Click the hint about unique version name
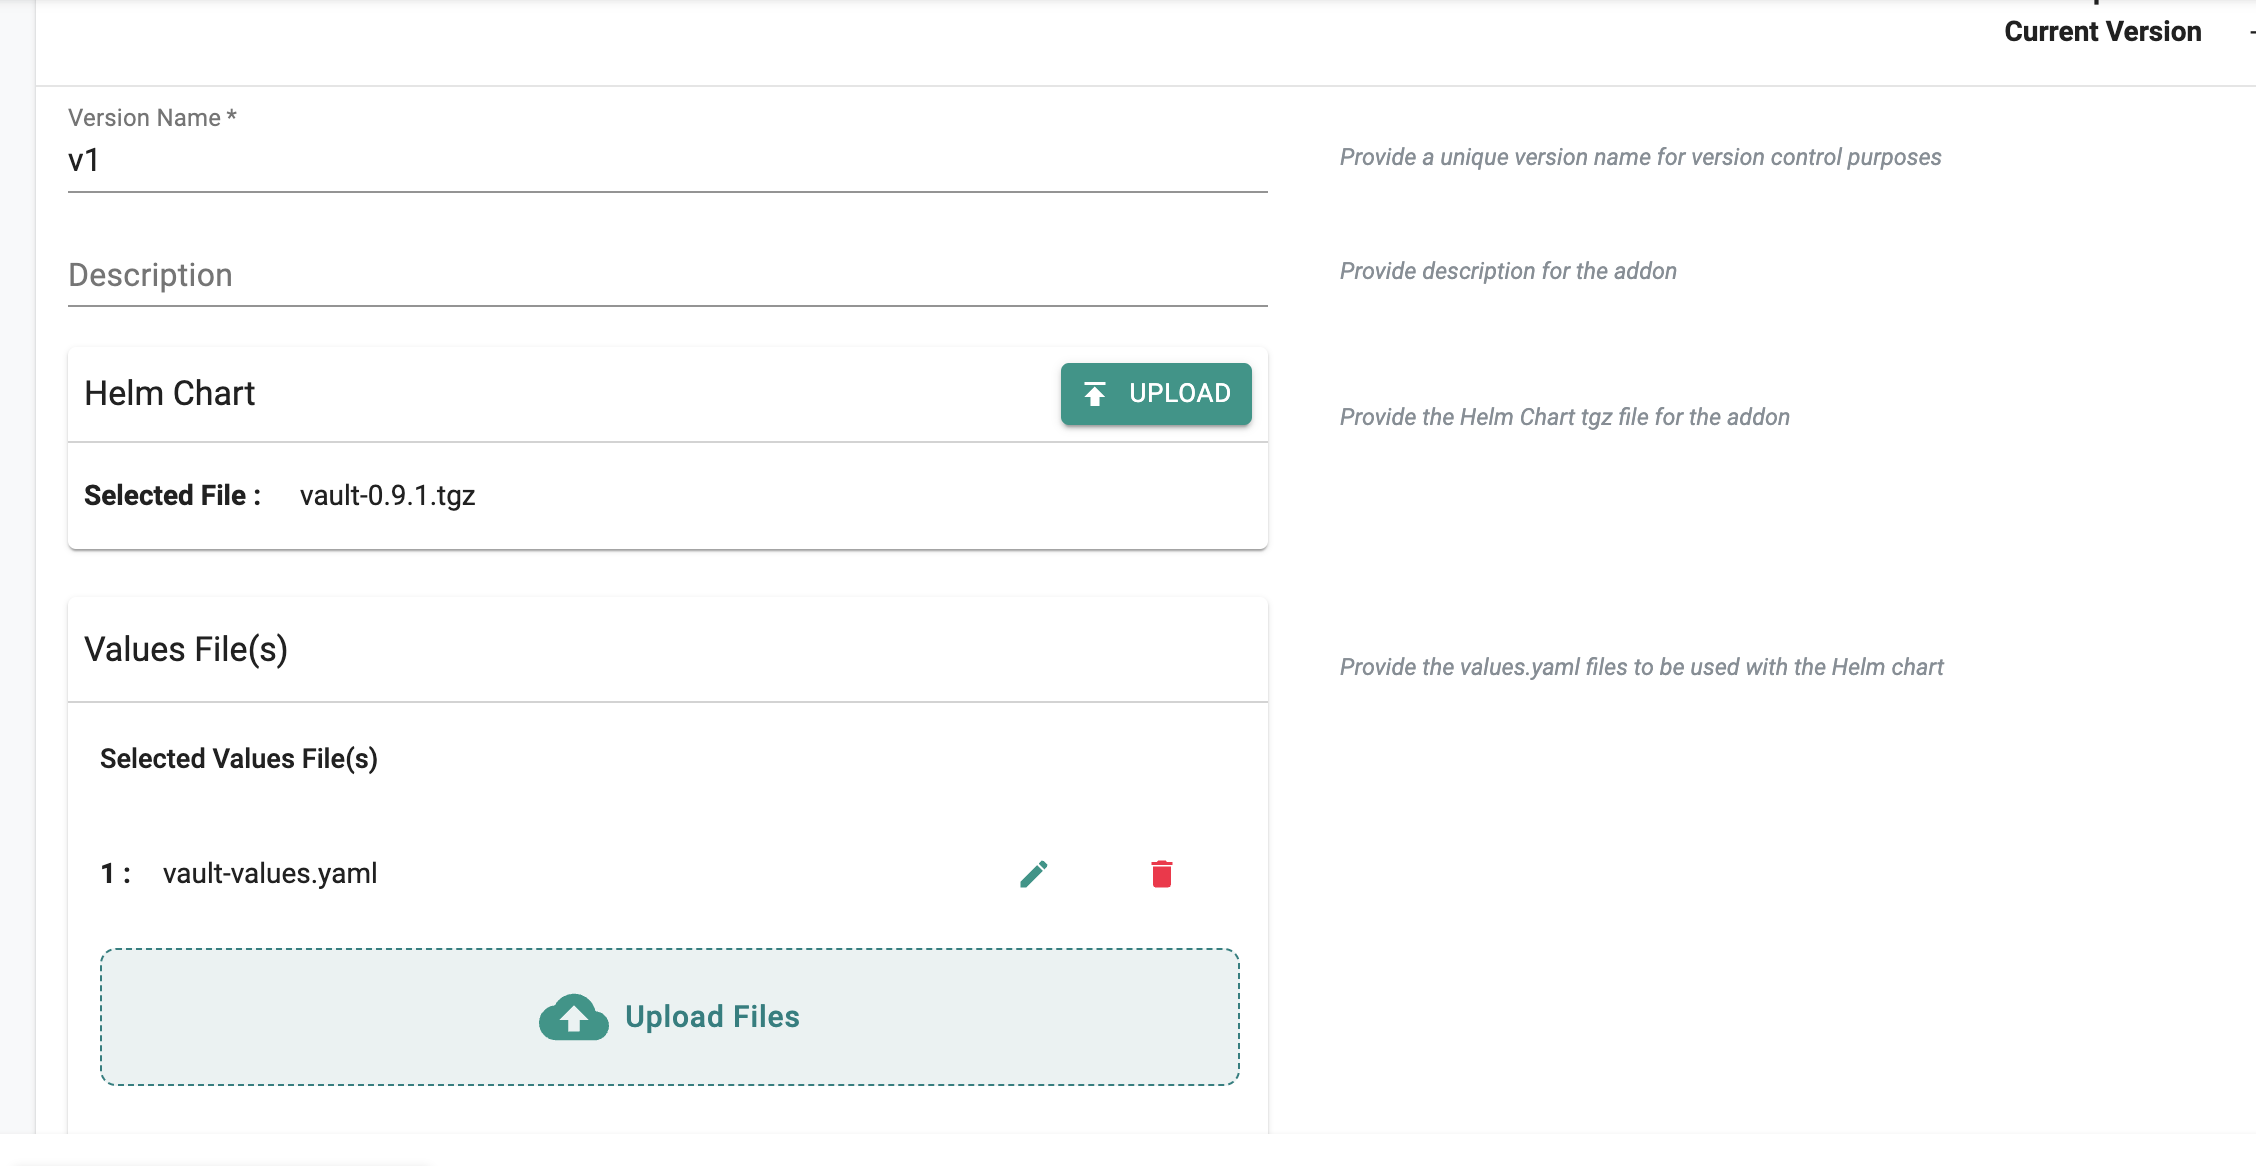 [x=1641, y=158]
